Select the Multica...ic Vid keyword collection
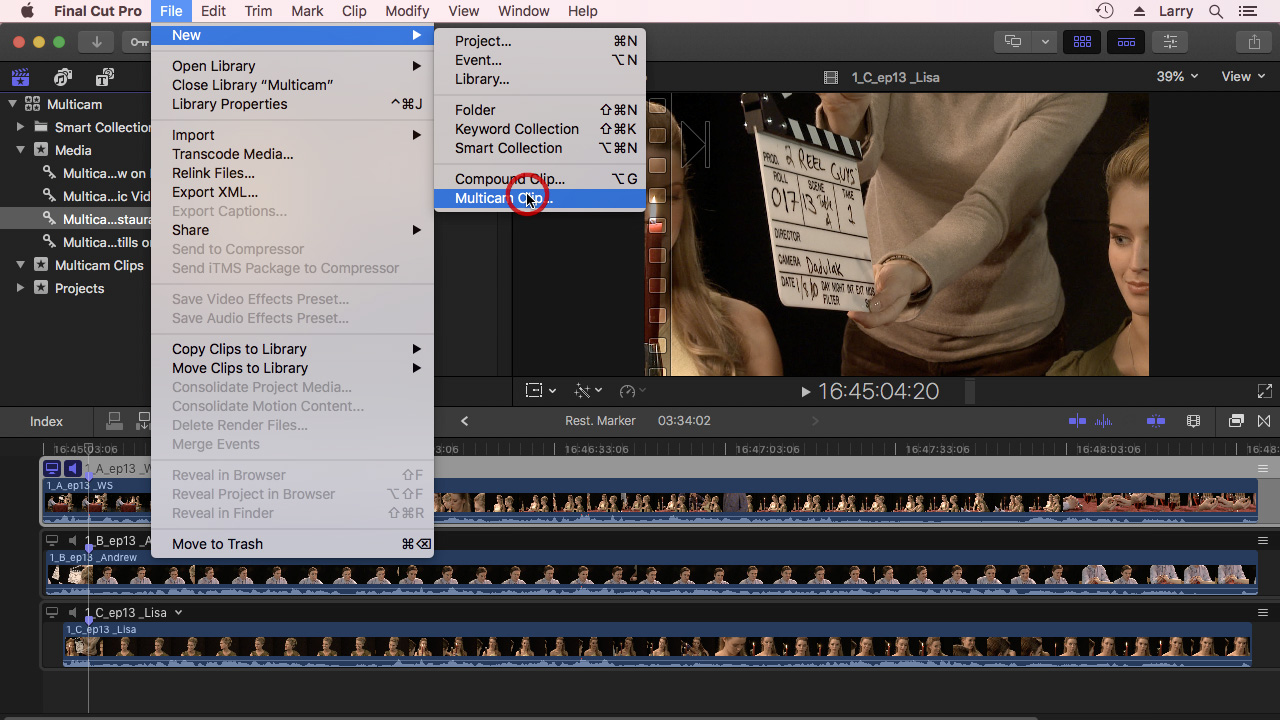Screen dimensions: 1280x720 [106, 196]
